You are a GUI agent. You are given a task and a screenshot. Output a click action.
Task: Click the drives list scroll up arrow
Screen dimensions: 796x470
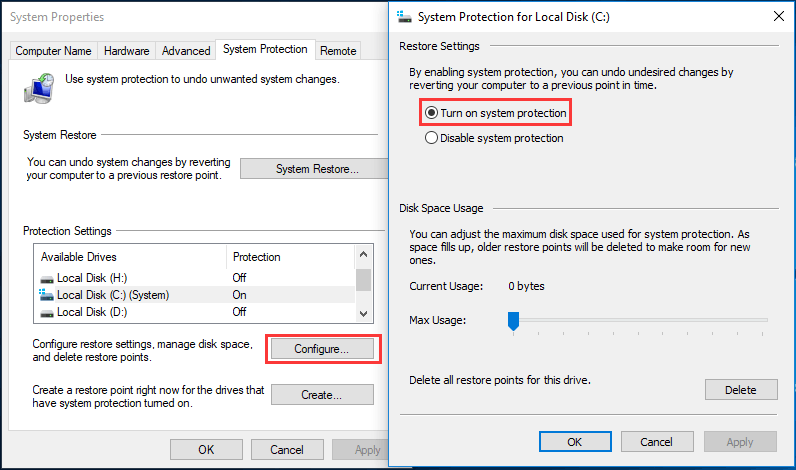pyautogui.click(x=363, y=254)
